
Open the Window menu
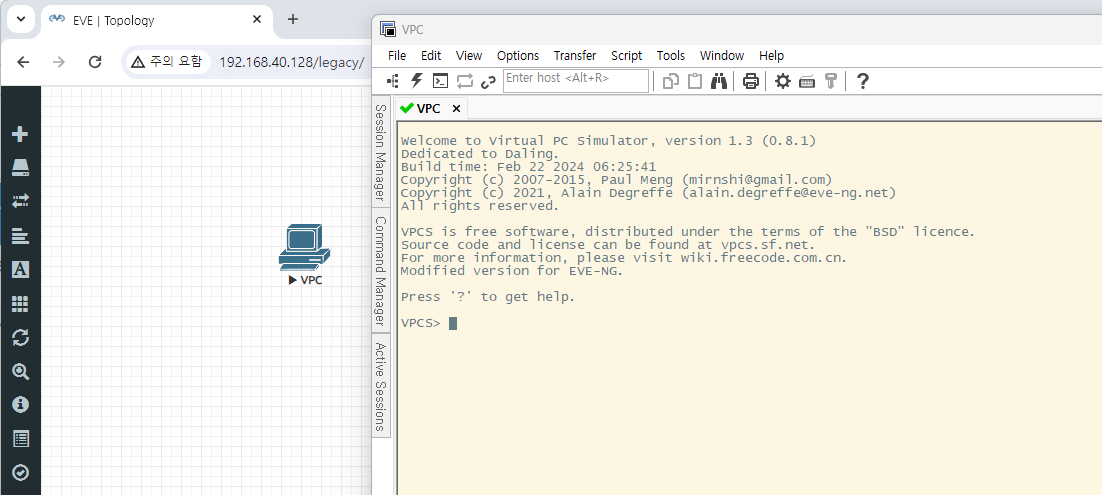tap(722, 56)
